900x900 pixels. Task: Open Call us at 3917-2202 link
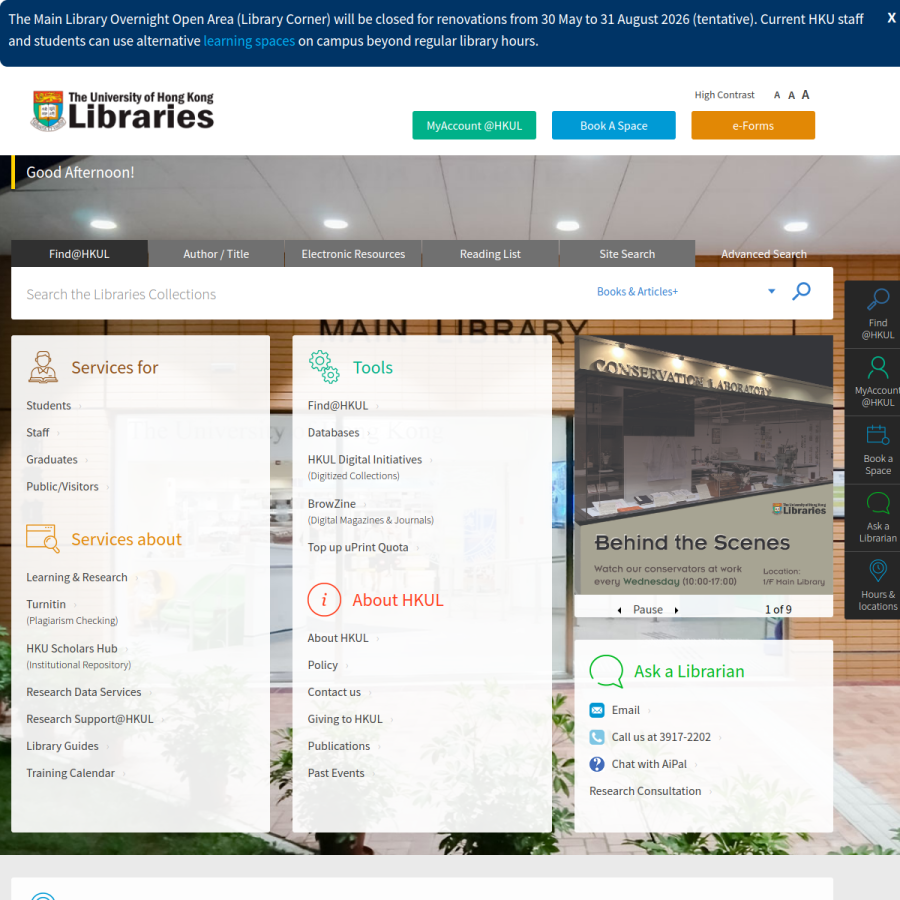[x=661, y=737]
